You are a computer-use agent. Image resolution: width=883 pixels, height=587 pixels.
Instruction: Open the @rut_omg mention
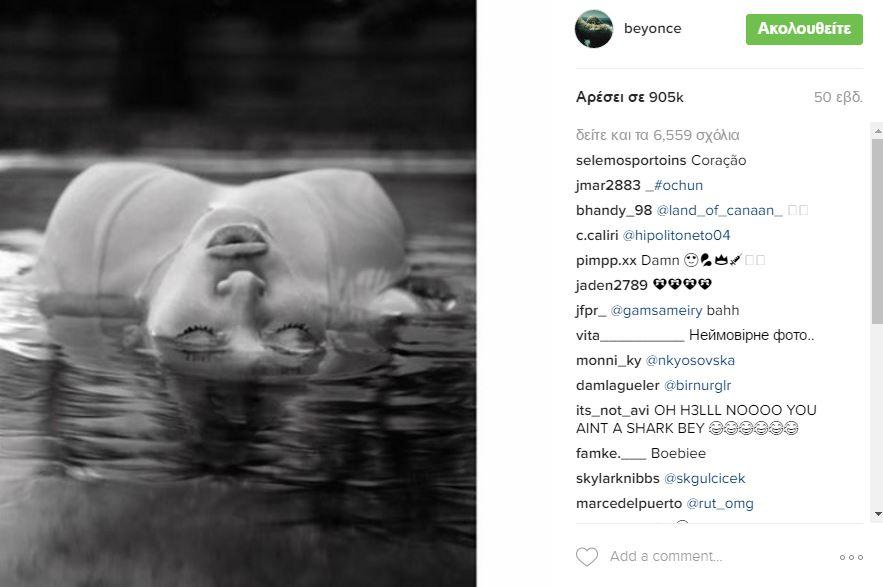[720, 504]
